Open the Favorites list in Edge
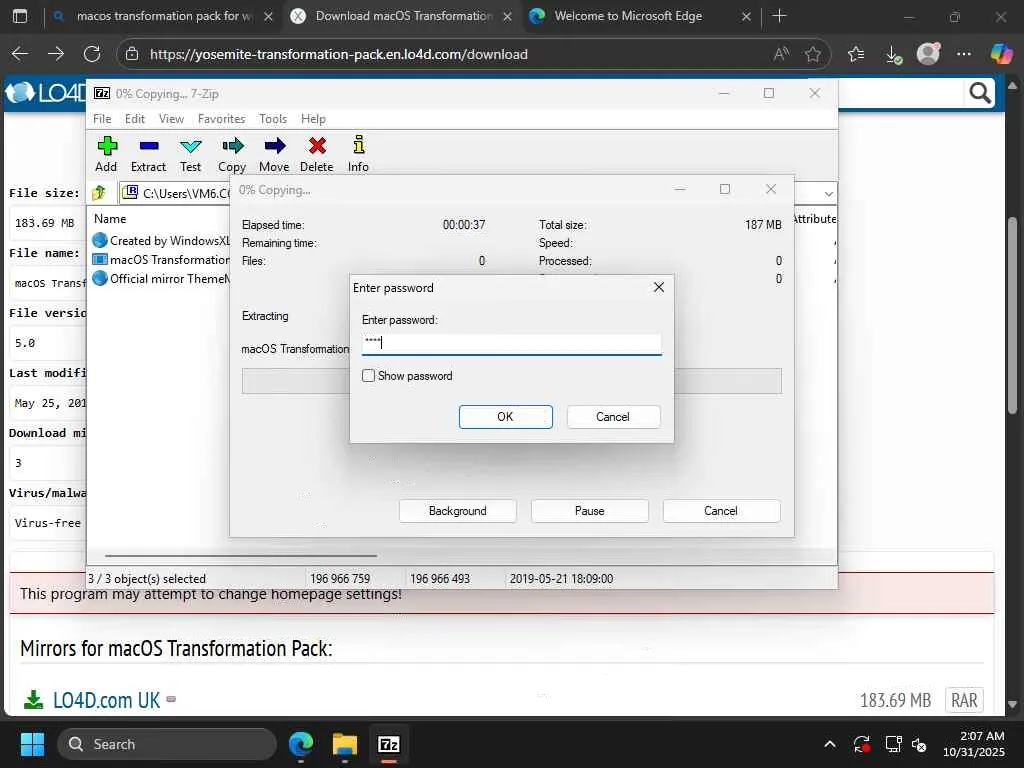This screenshot has width=1024, height=768. pyautogui.click(x=856, y=54)
